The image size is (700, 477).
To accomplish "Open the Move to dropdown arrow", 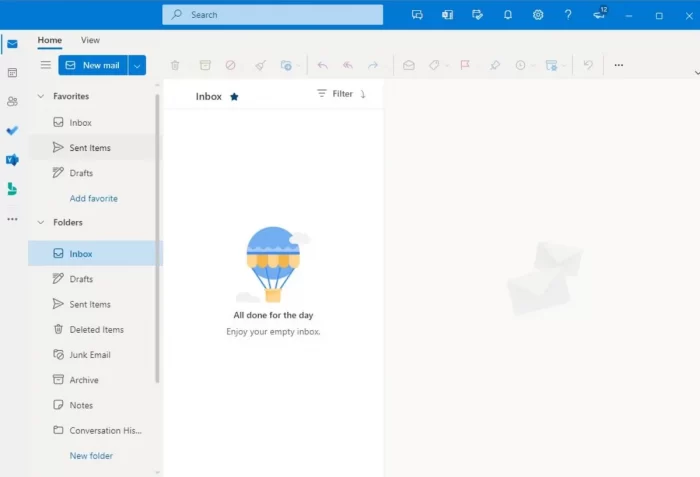I will point(298,66).
